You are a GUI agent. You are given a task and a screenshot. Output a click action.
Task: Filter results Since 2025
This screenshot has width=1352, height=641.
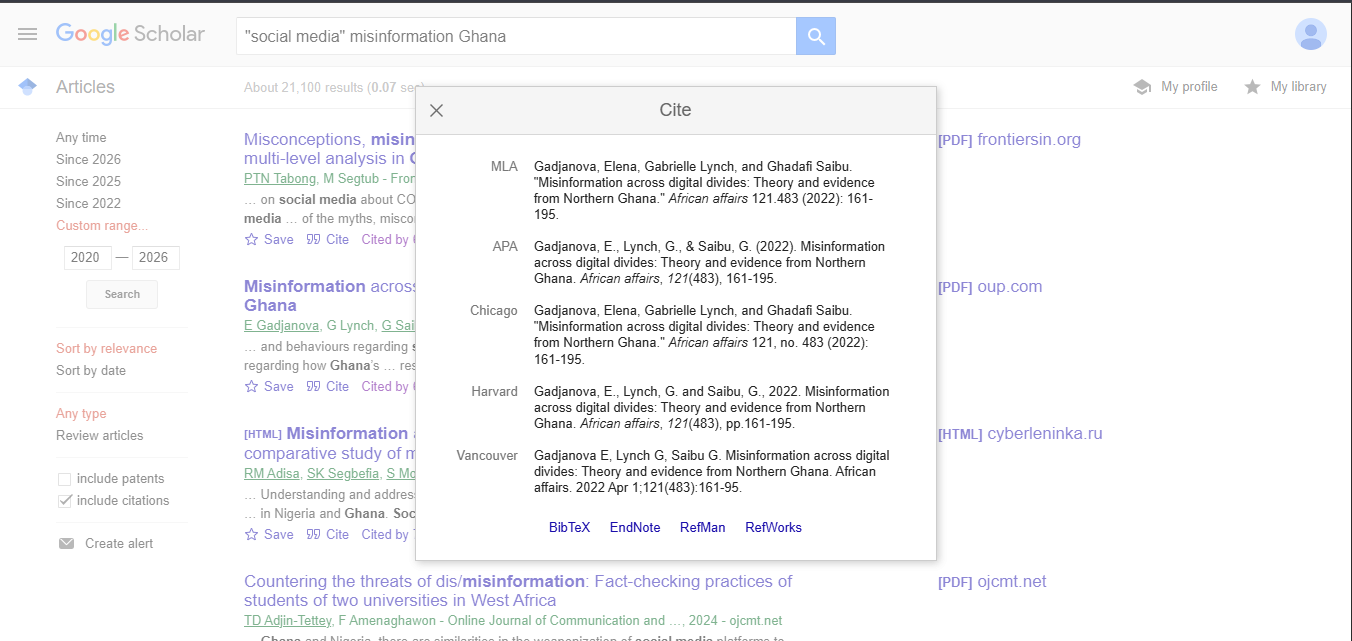[x=88, y=182]
